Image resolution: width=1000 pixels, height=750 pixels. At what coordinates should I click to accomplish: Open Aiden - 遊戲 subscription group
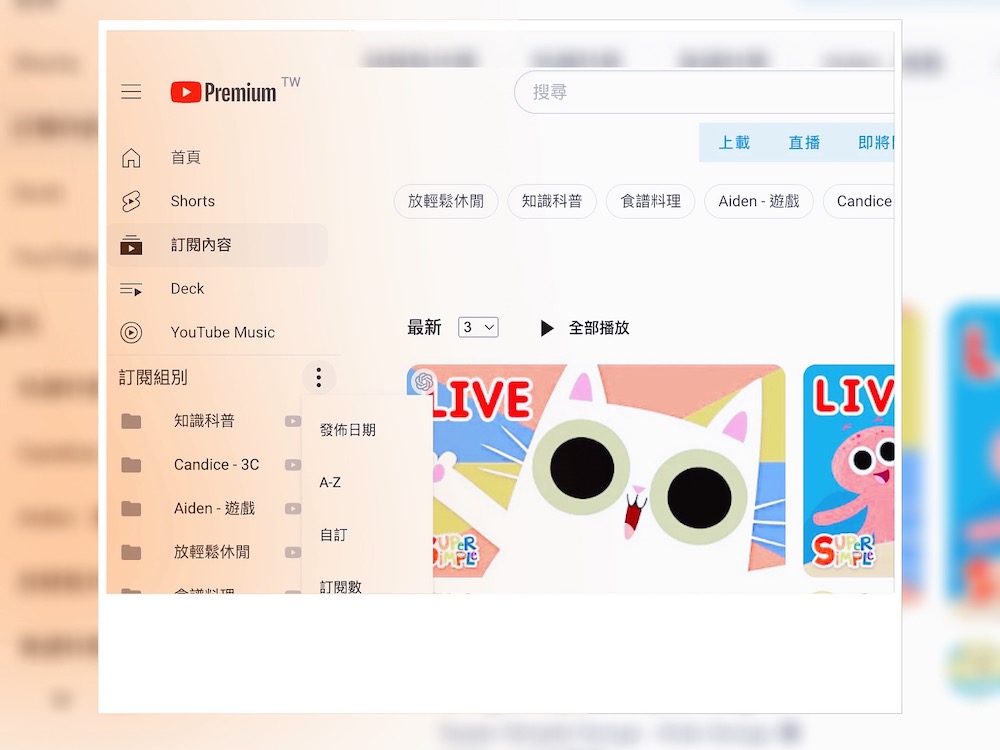(x=214, y=508)
